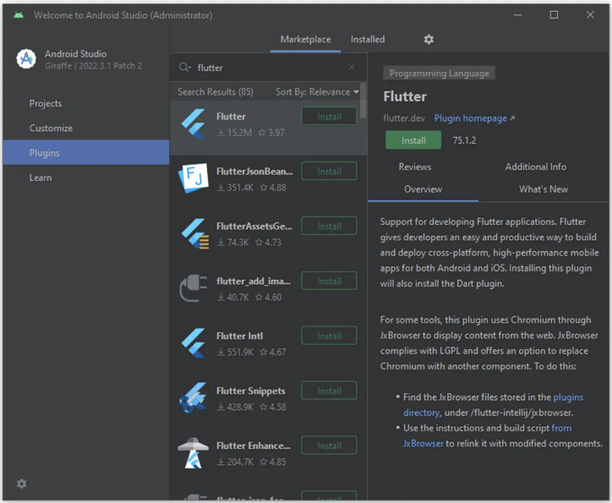The height and width of the screenshot is (503, 612).
Task: Open the Sort By: Relevance dropdown
Action: click(x=317, y=92)
